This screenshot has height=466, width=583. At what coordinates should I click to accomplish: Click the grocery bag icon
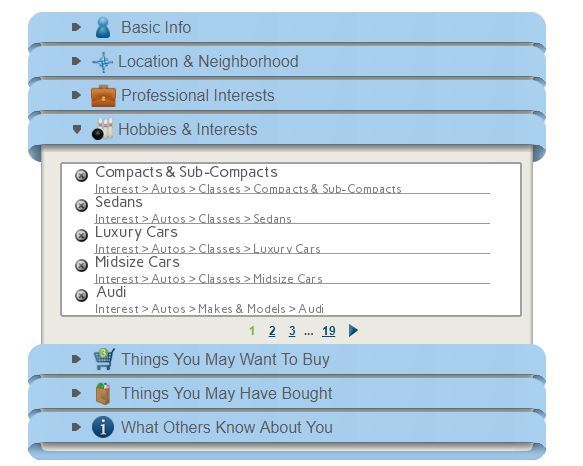[103, 393]
